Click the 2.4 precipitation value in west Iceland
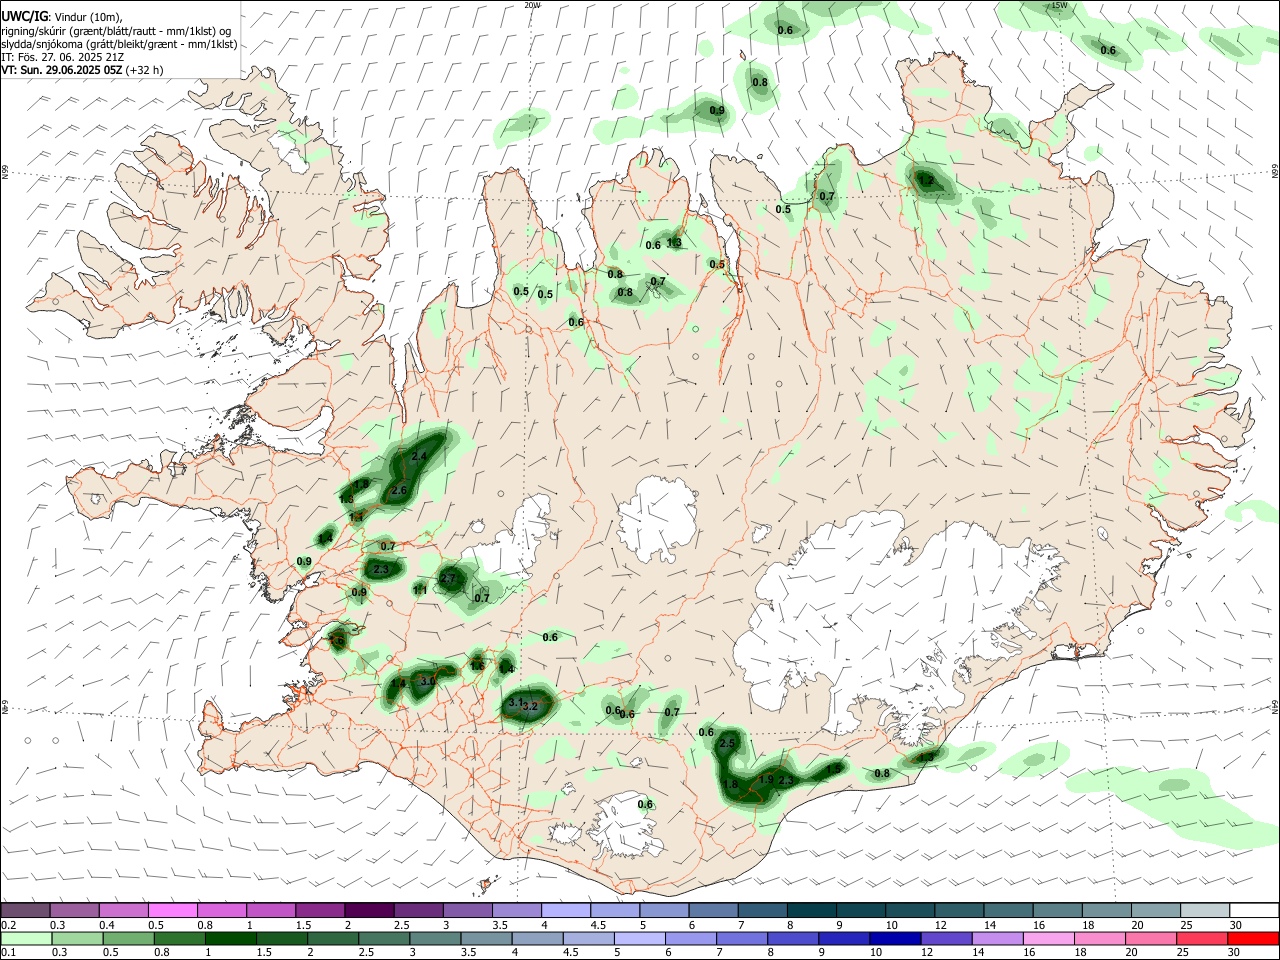 coord(419,456)
